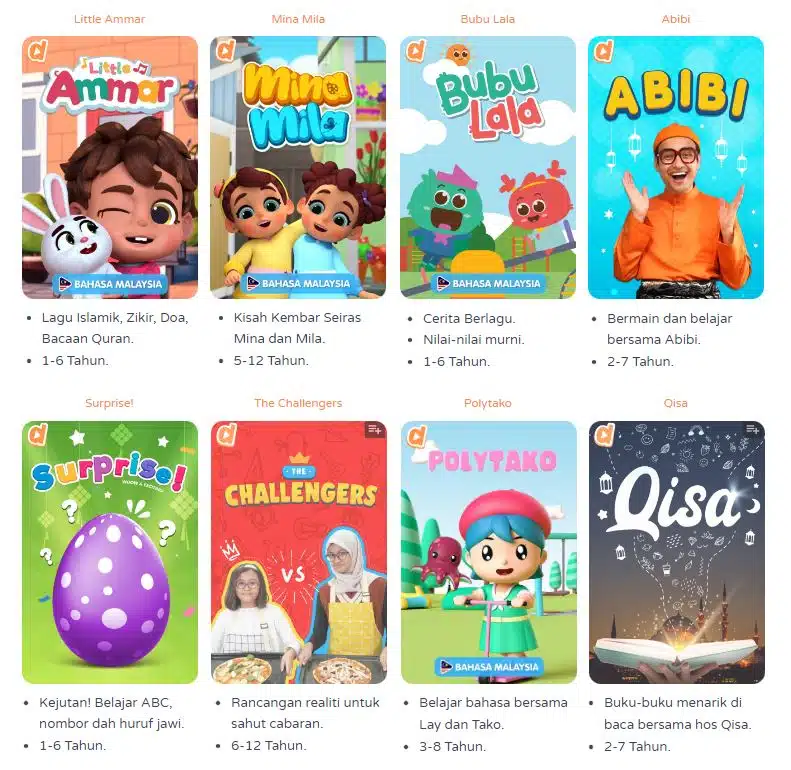Click the Durioo logo on Surprise! poster
The width and height of the screenshot is (791, 770).
pyautogui.click(x=37, y=435)
